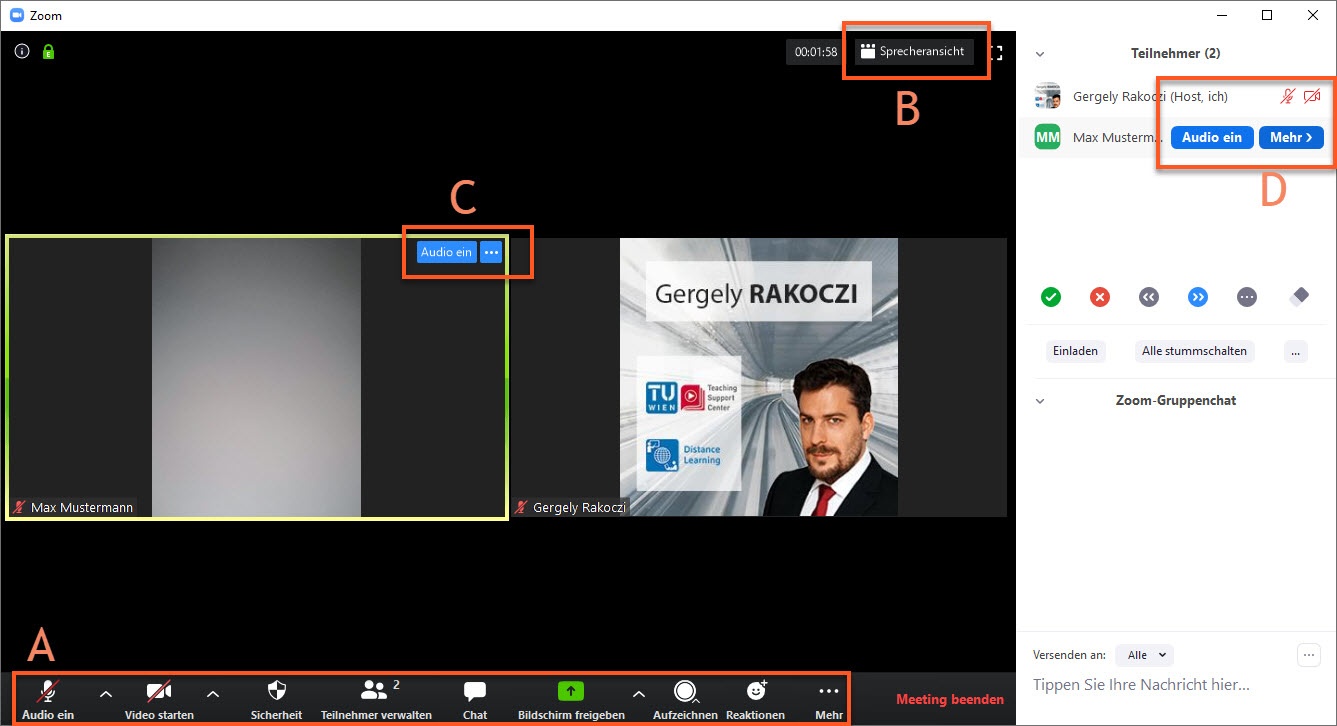The image size is (1337, 726).
Task: Collapse the Zoom-Gruppenchat chevron
Action: (x=1039, y=401)
